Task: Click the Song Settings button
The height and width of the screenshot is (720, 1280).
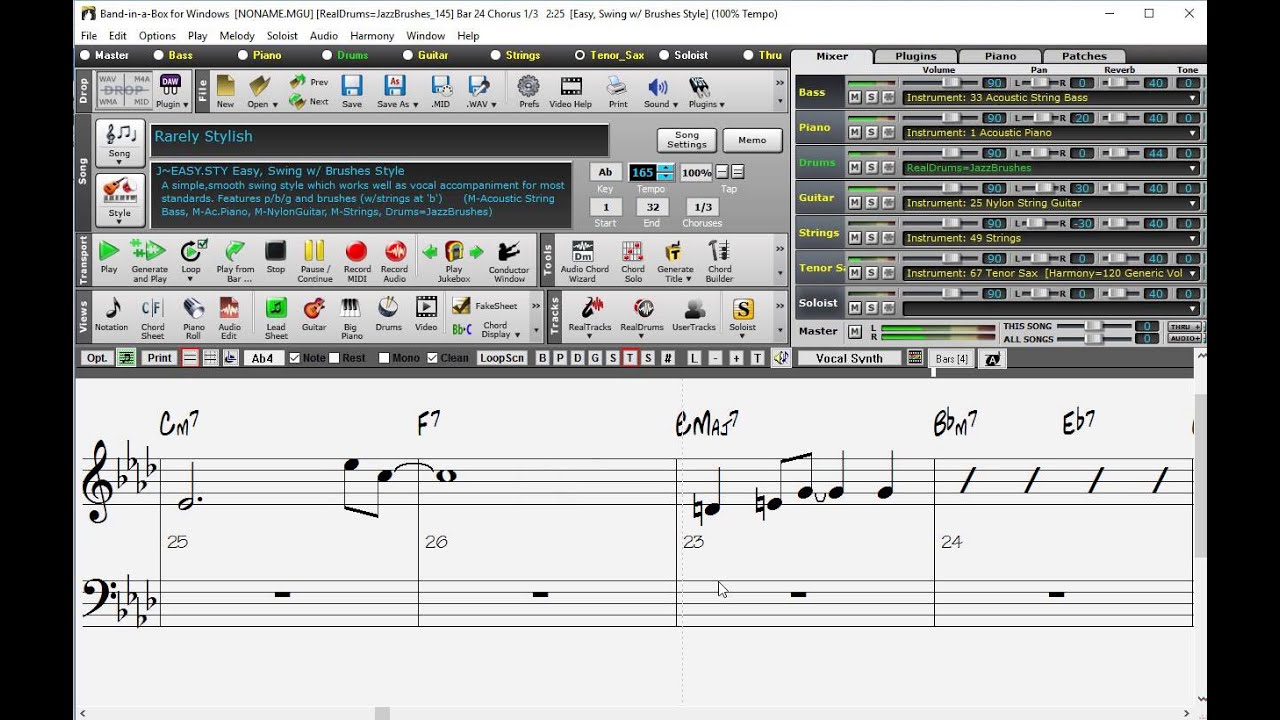Action: click(x=687, y=140)
